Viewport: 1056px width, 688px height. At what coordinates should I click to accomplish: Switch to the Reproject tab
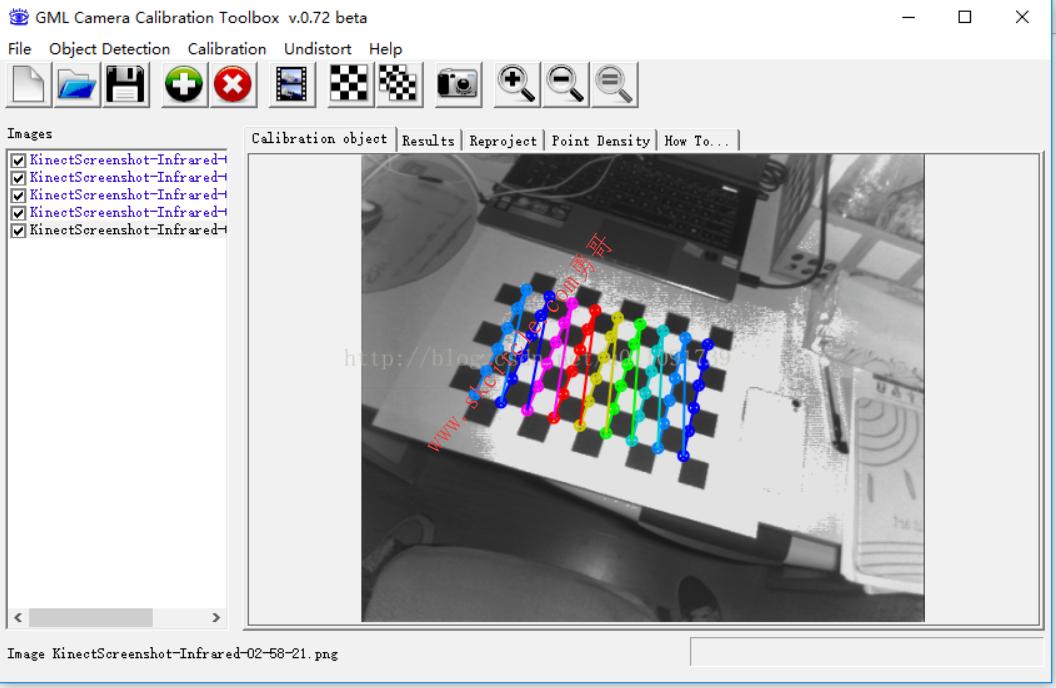pyautogui.click(x=503, y=141)
